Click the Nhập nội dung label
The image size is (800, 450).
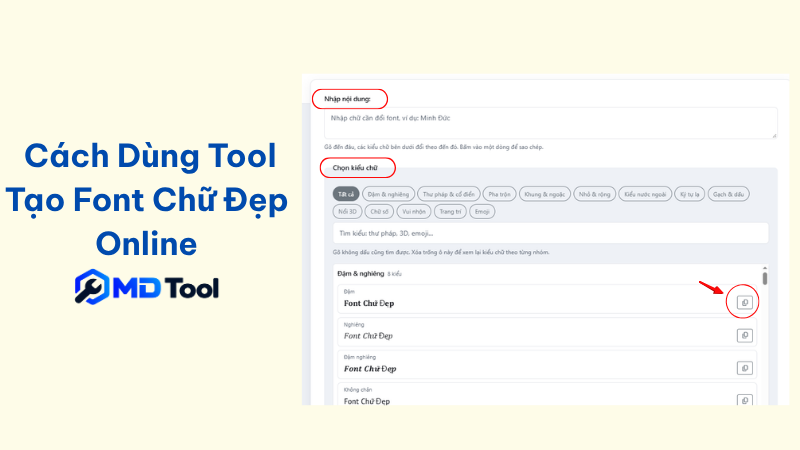tap(347, 99)
